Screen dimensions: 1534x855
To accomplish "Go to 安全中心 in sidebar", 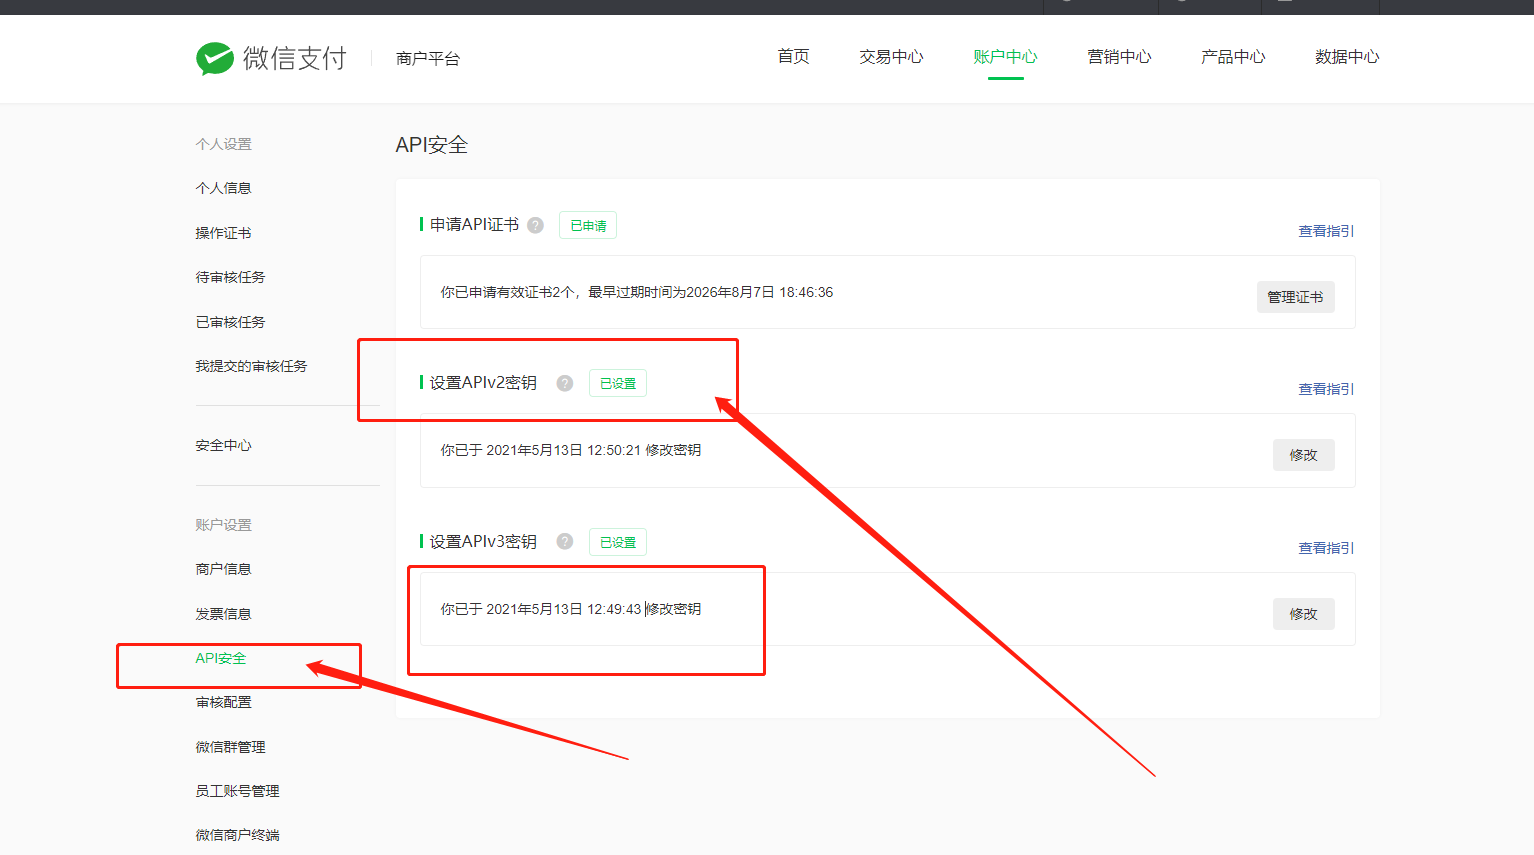I will tap(223, 445).
